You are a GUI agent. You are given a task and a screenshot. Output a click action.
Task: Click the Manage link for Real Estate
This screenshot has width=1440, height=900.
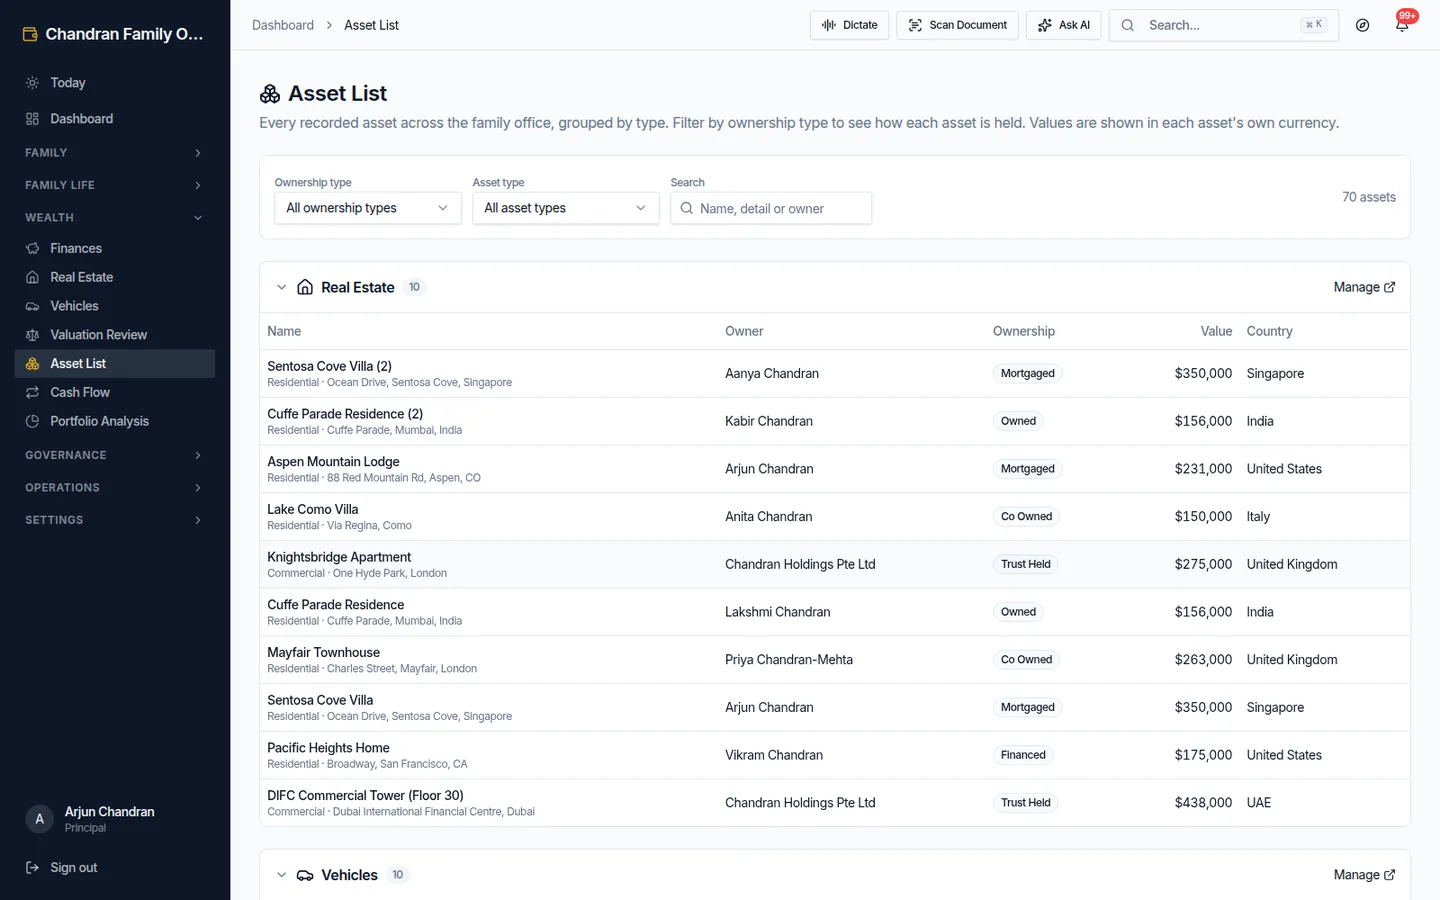1364,287
